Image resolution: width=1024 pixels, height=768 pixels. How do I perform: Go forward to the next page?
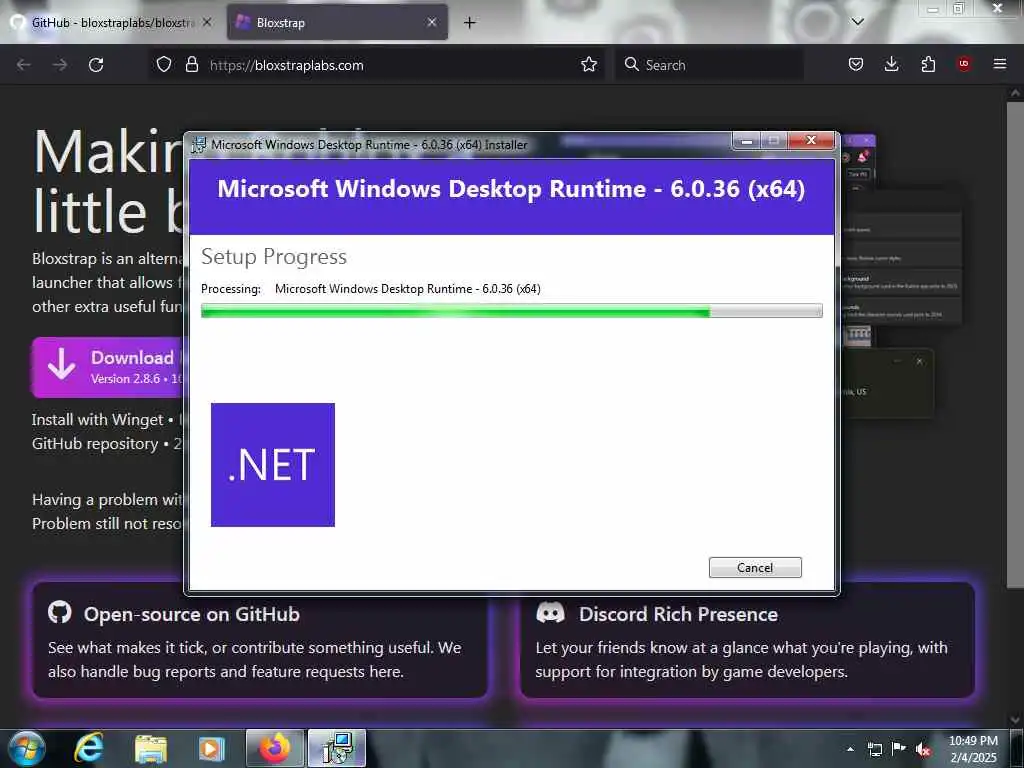pos(60,65)
